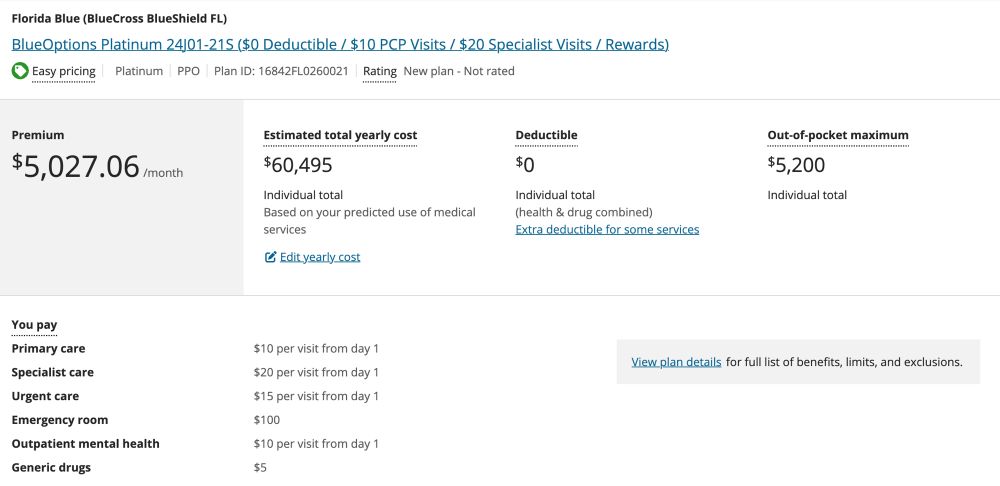Viewport: 1000px width, 486px height.
Task: Show the Easy pricing term definition
Action: click(x=64, y=71)
